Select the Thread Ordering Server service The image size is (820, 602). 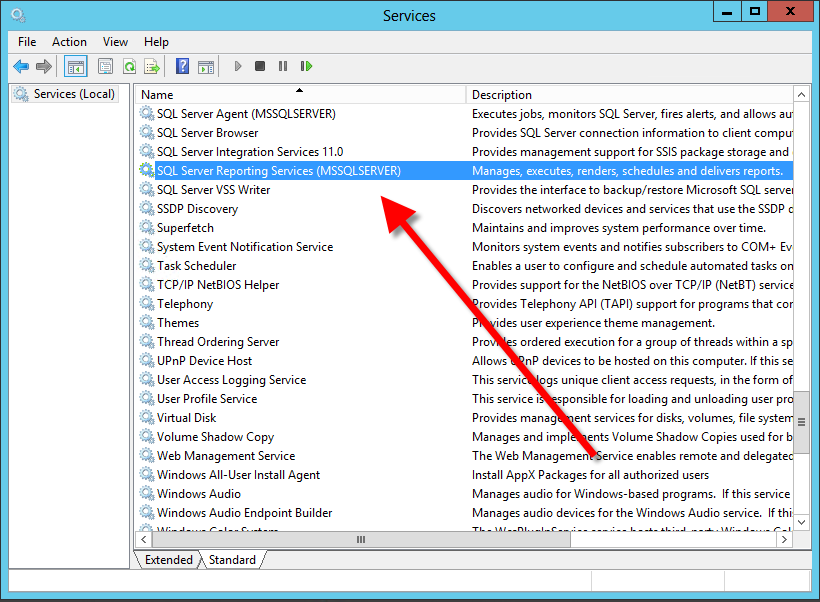tap(218, 342)
